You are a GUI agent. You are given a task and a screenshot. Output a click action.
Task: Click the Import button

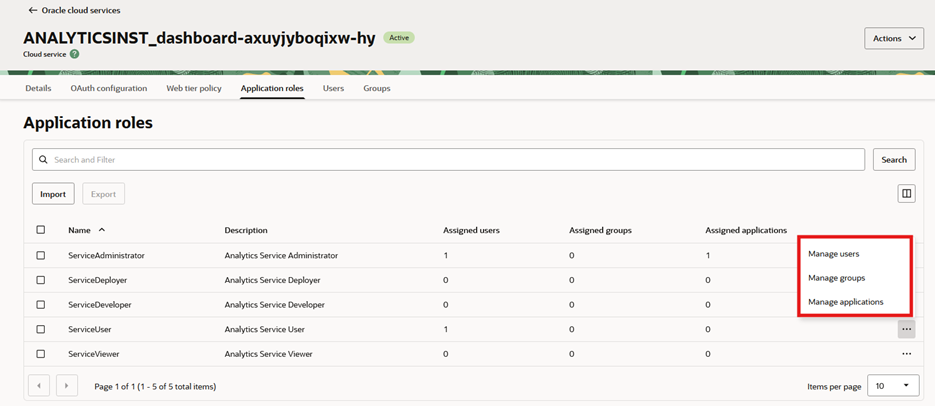click(x=53, y=194)
